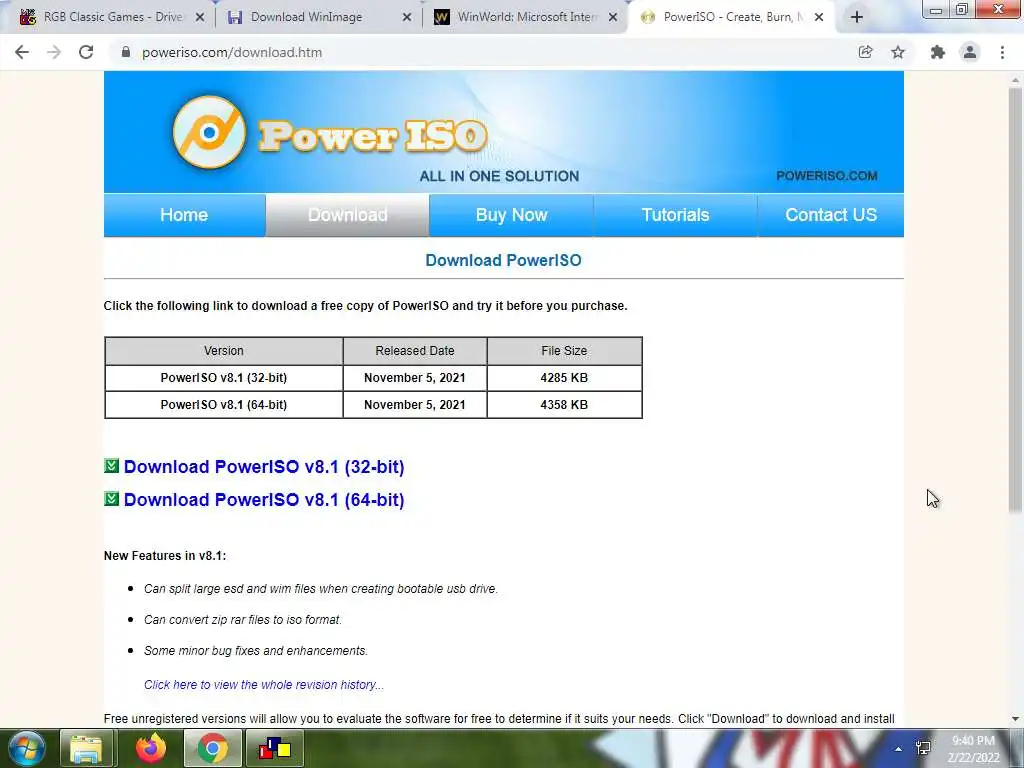This screenshot has height=768, width=1024.
Task: Click the File Size column header
Action: [x=564, y=351]
